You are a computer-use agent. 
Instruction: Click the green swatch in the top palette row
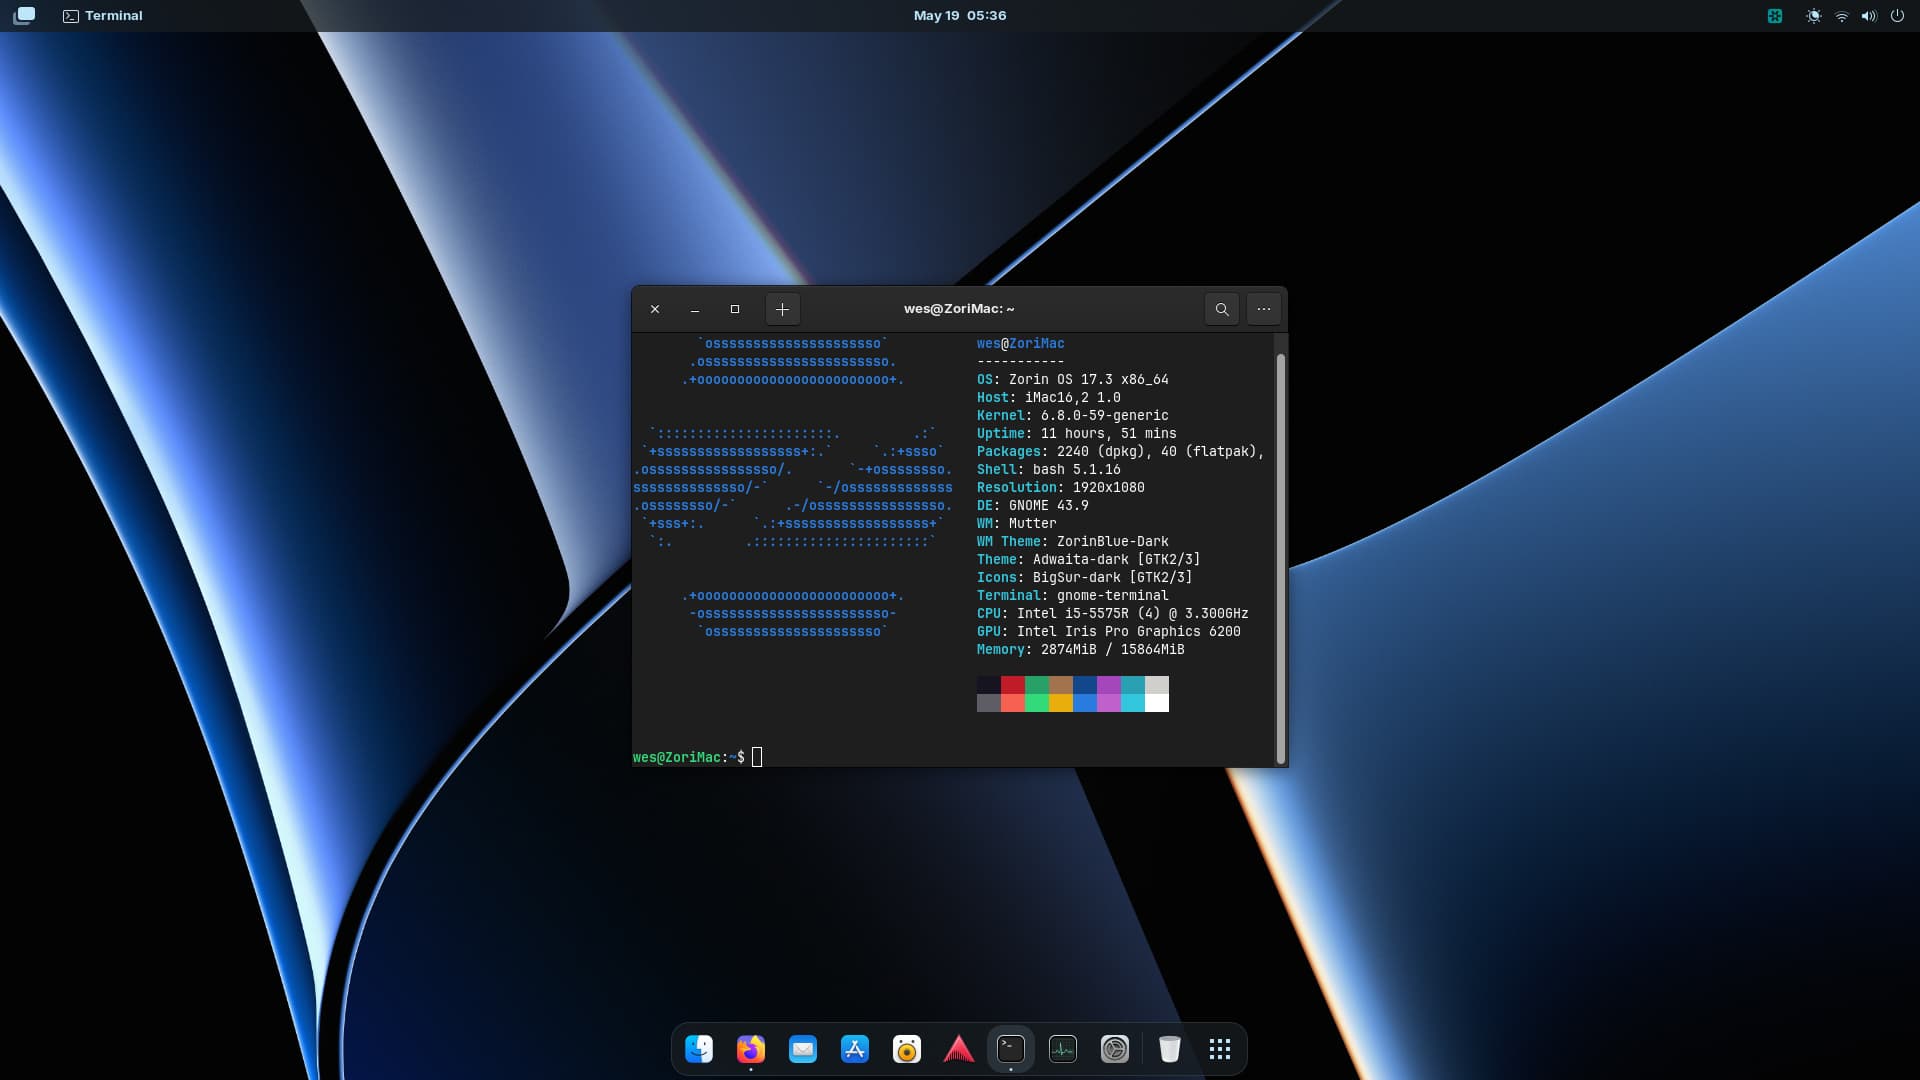coord(1037,685)
